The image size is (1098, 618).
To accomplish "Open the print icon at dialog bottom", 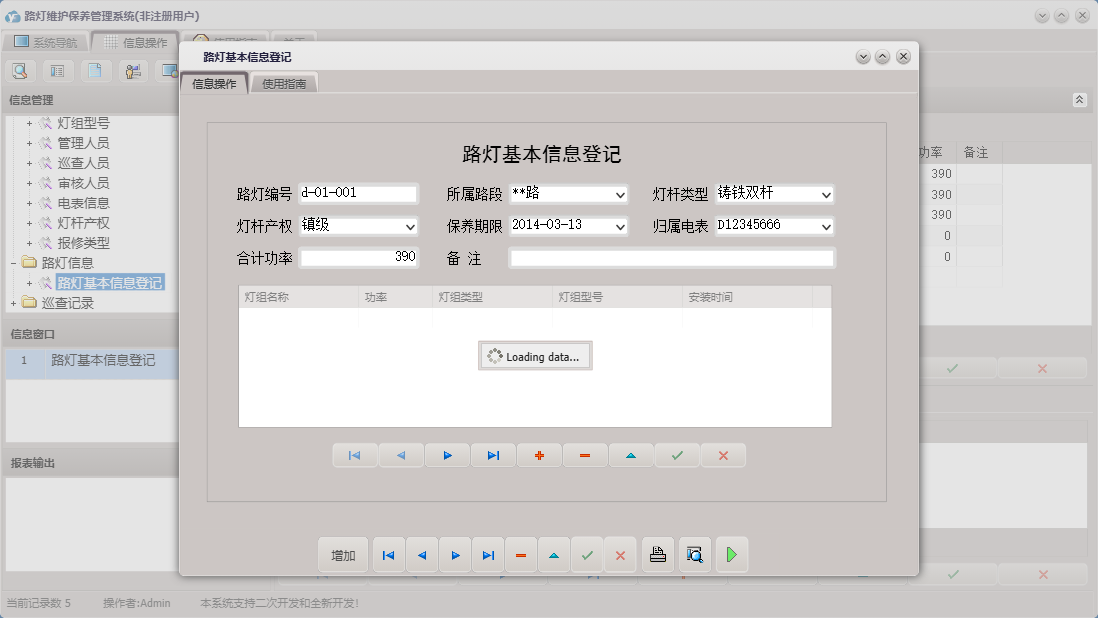I will pos(657,555).
